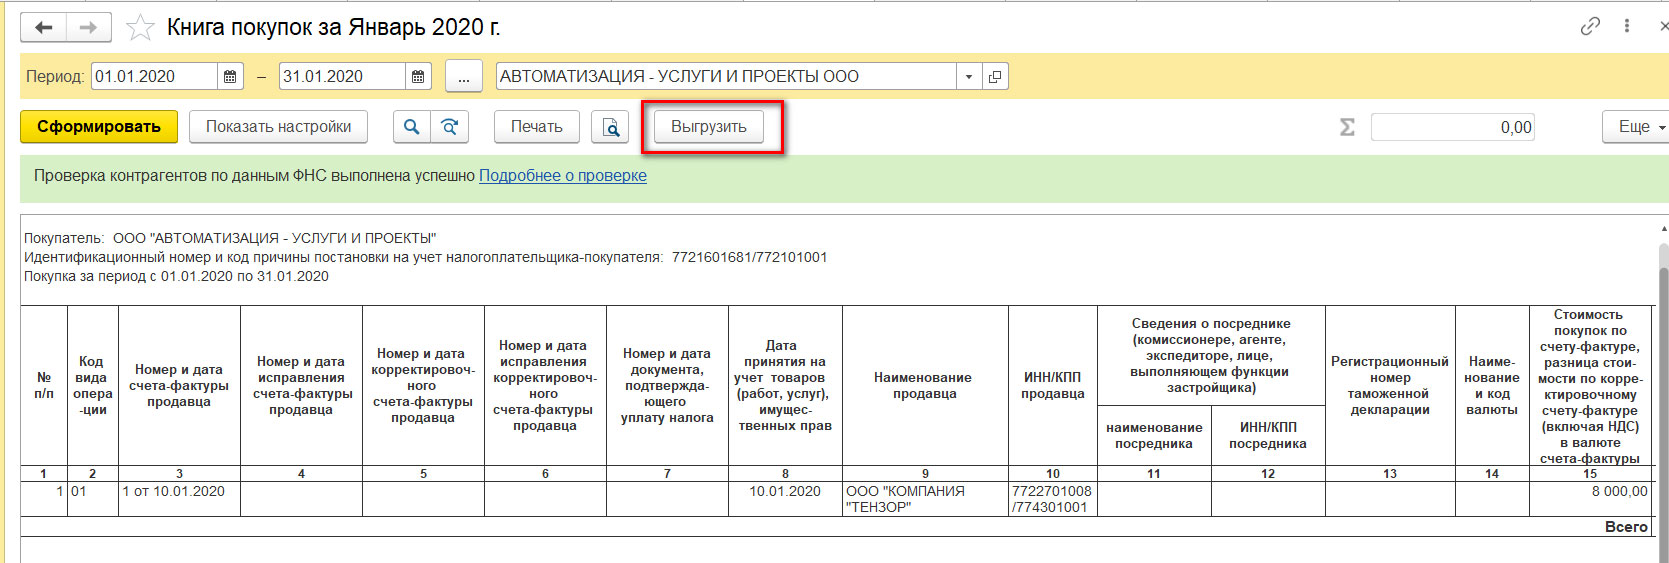The height and width of the screenshot is (563, 1669).
Task: Click the back navigation arrow
Action: point(43,28)
